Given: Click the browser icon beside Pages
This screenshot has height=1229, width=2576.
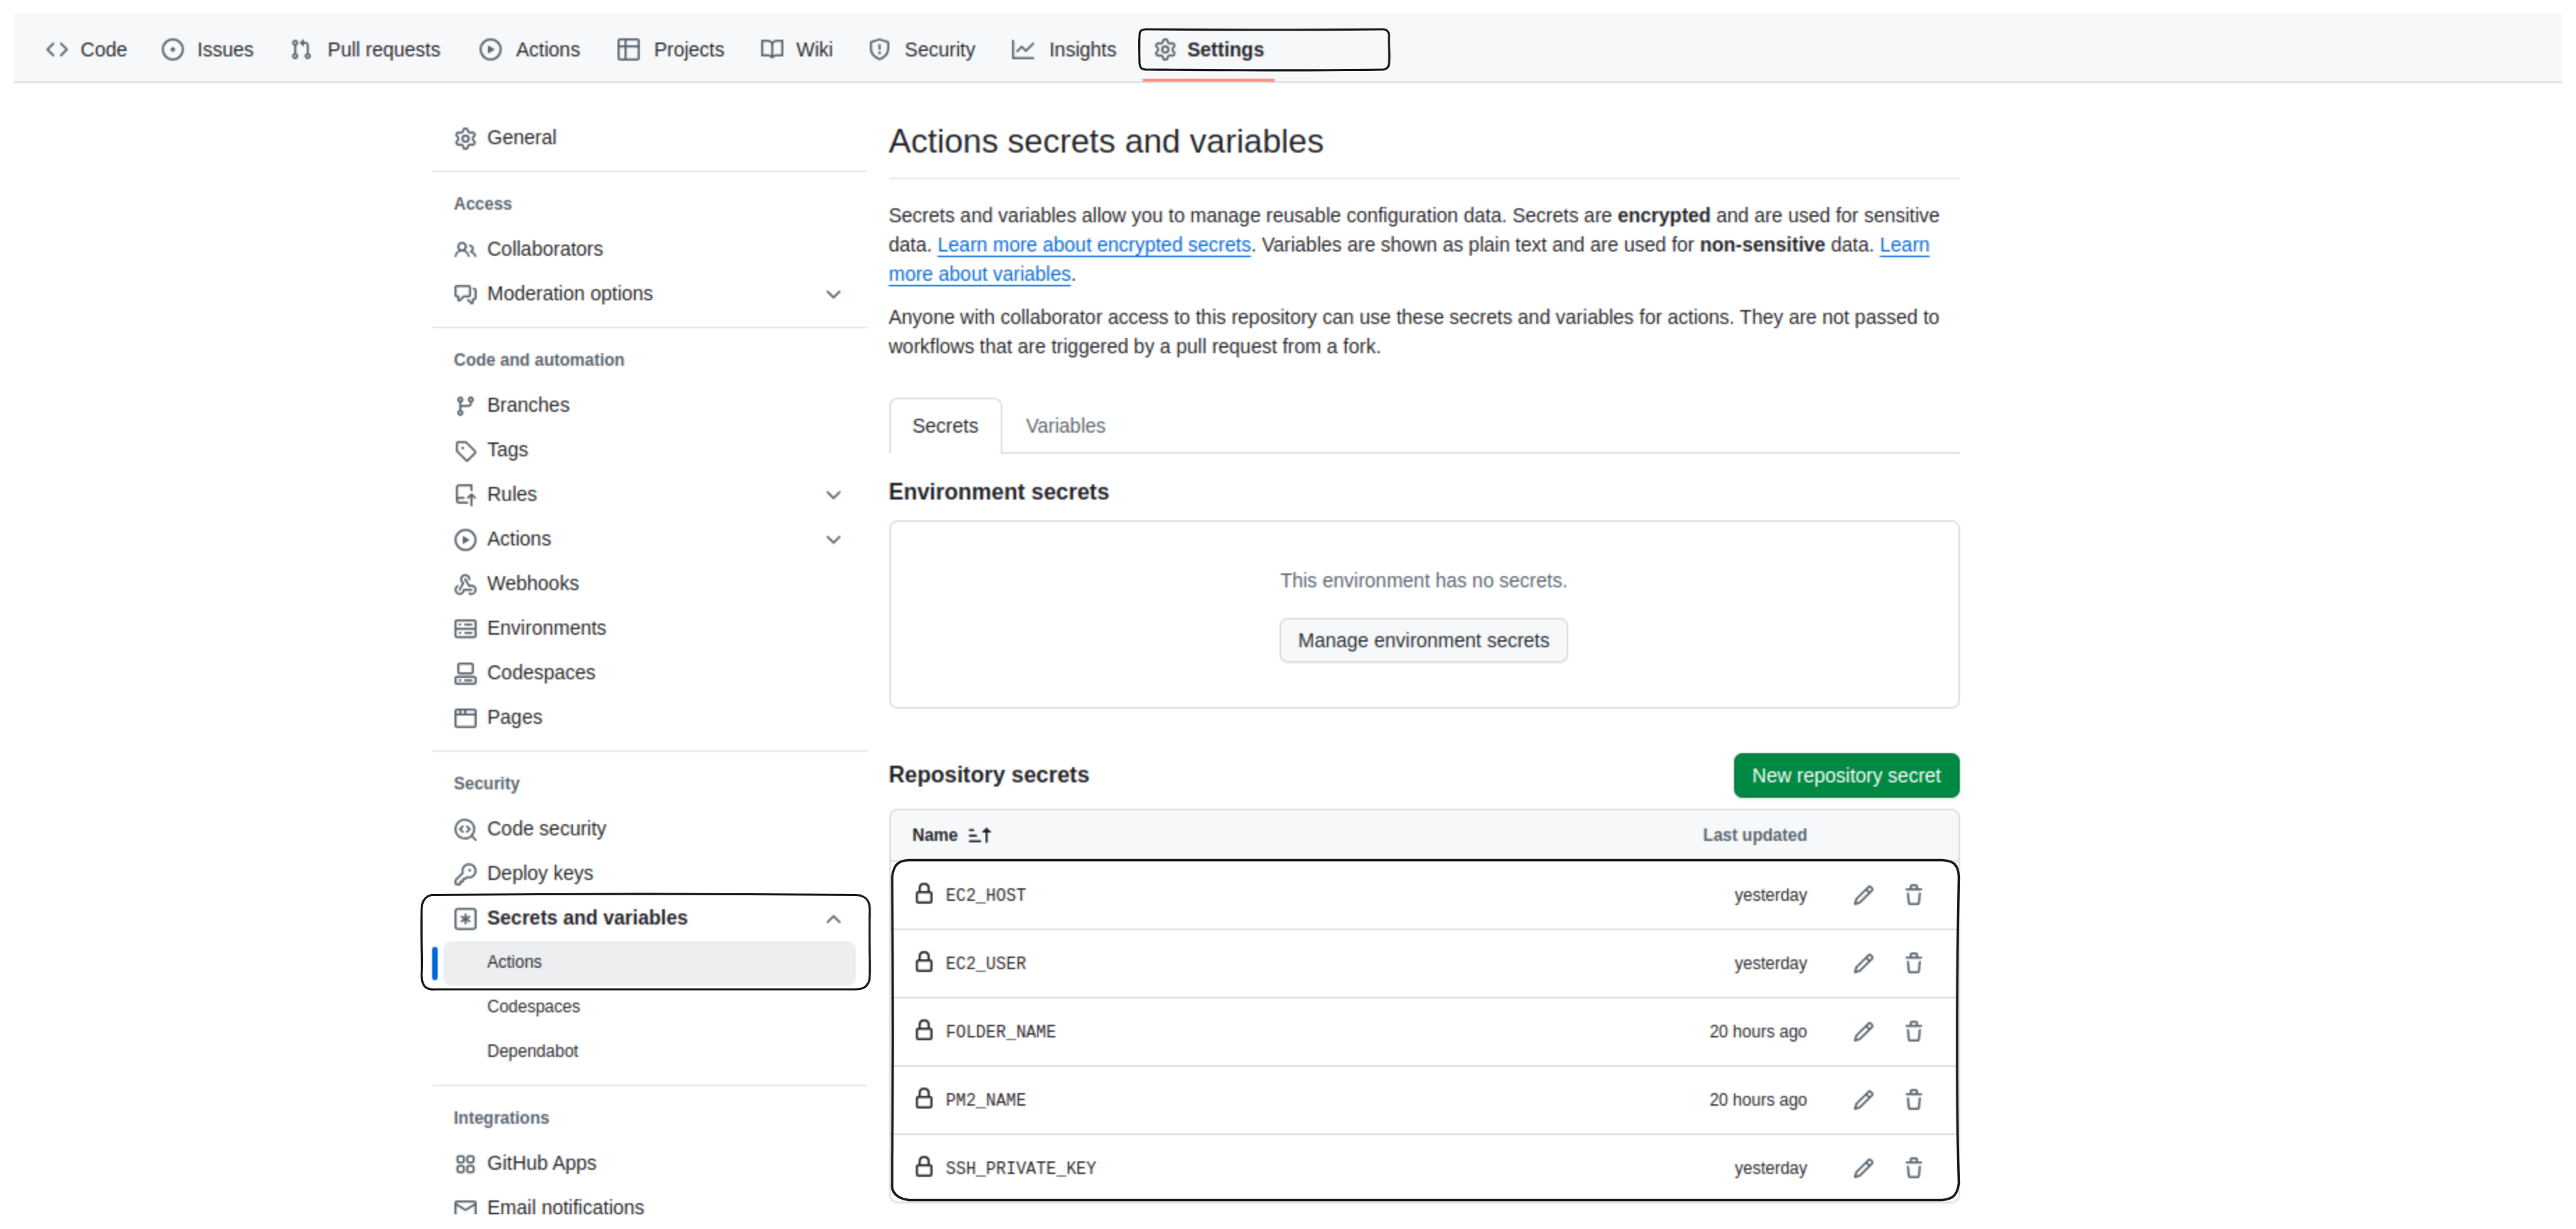Looking at the screenshot, I should 465,717.
